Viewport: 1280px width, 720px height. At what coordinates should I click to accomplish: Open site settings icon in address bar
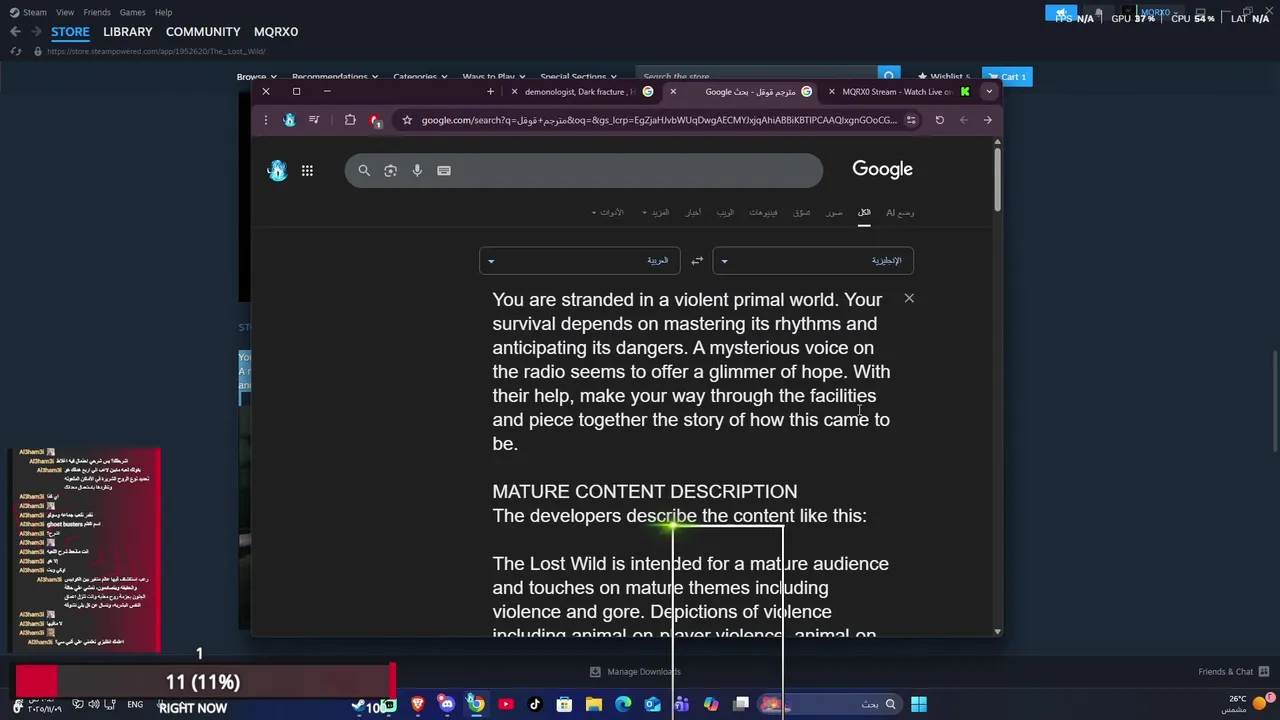(x=911, y=120)
